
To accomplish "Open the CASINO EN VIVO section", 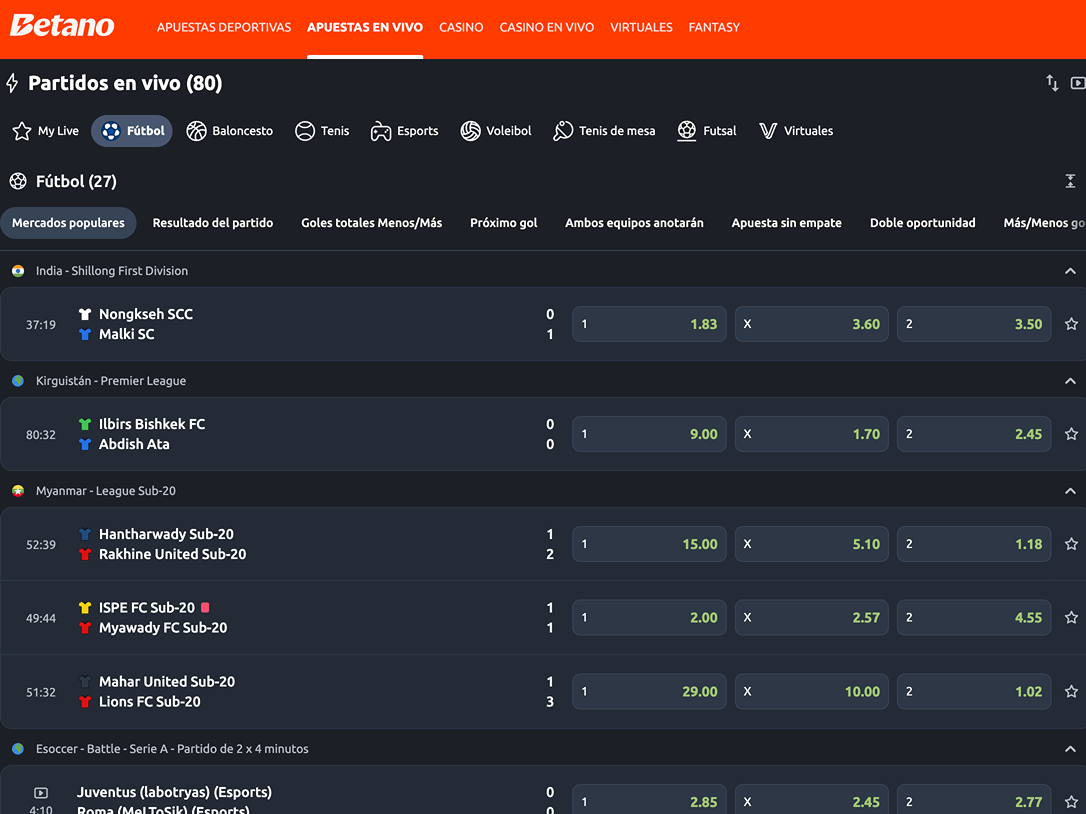I will pyautogui.click(x=546, y=27).
